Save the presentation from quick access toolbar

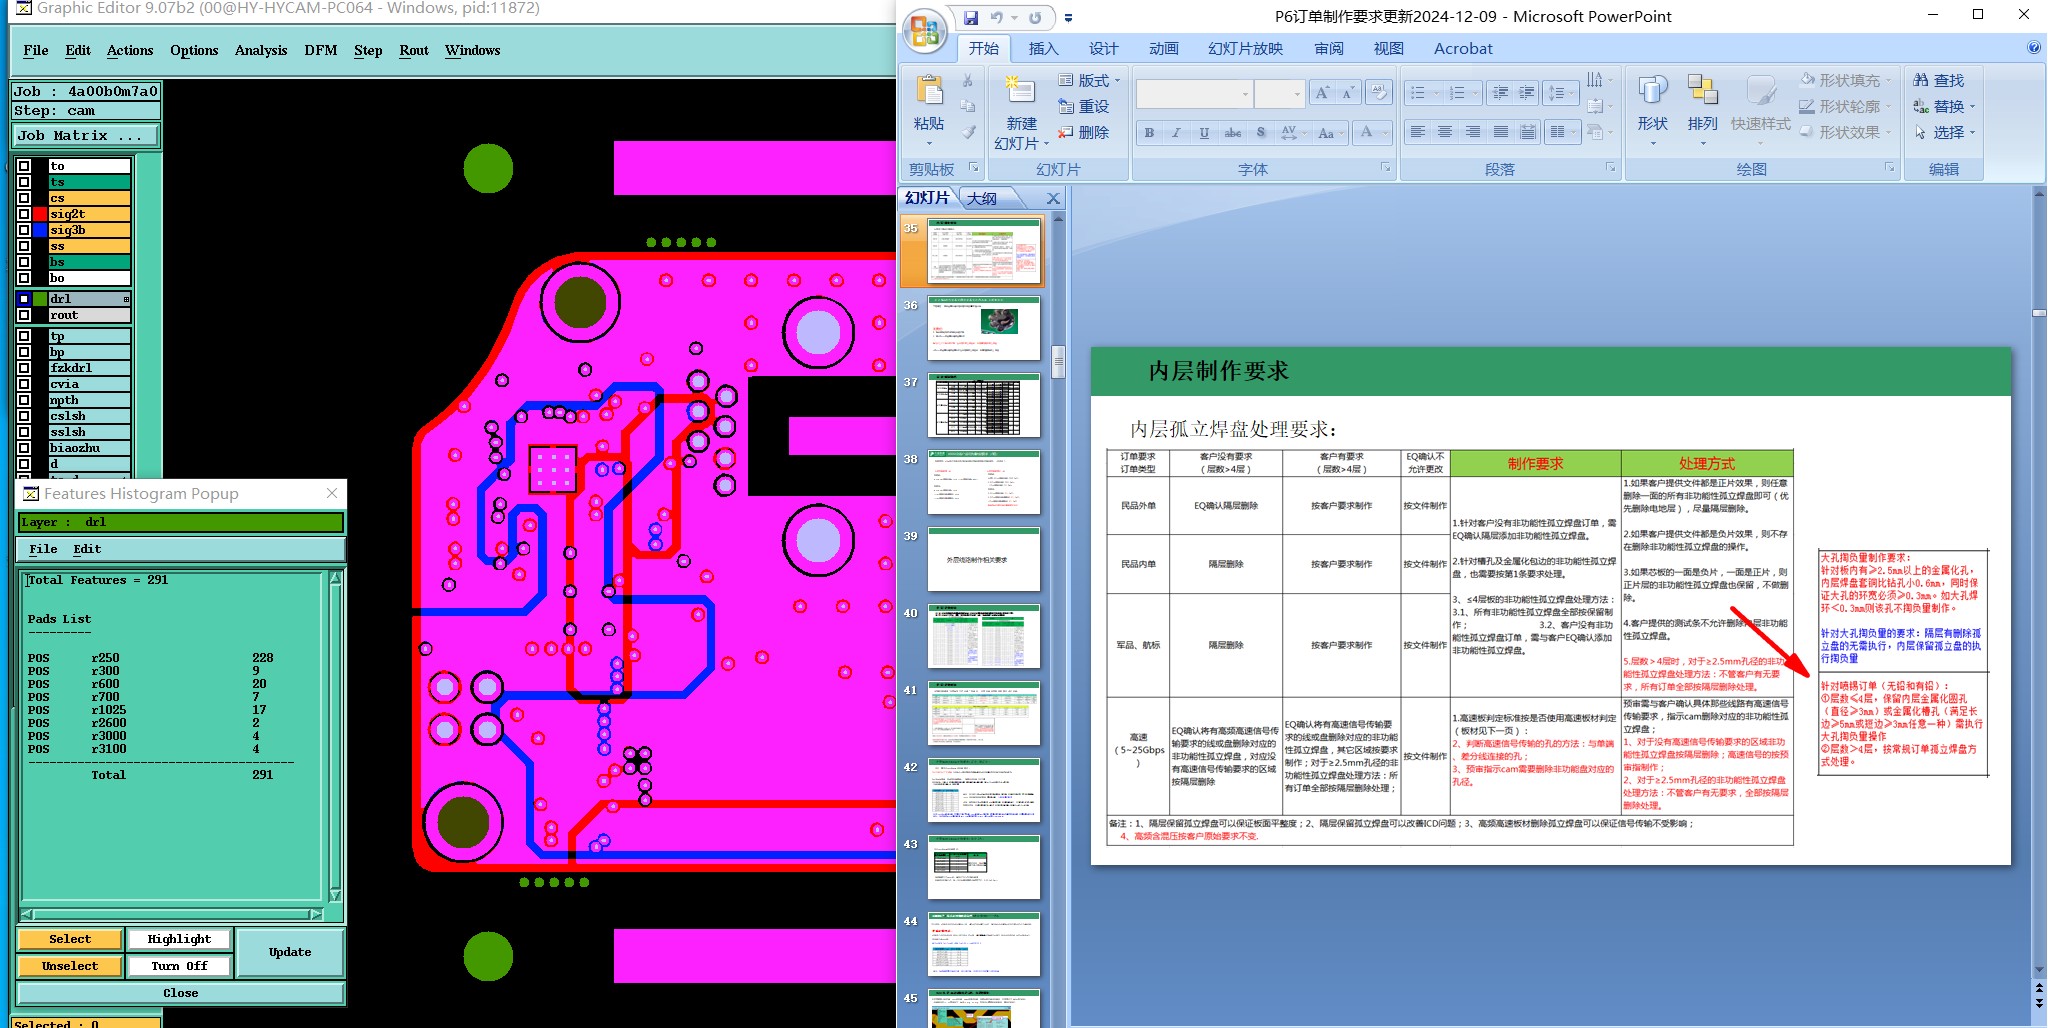point(971,18)
